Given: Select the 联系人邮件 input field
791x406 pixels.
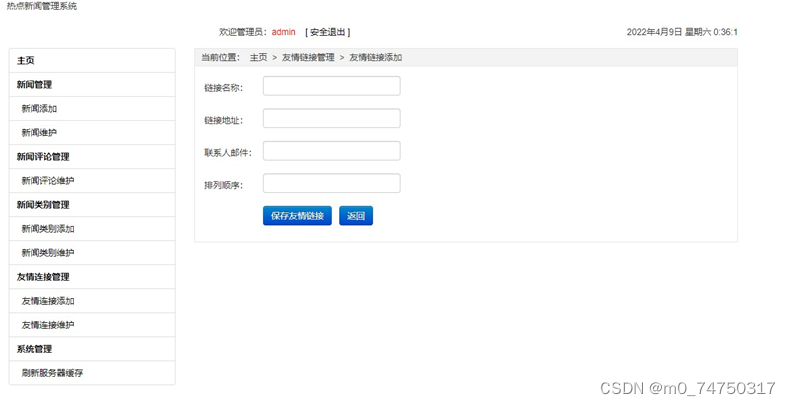Looking at the screenshot, I should coord(331,151).
